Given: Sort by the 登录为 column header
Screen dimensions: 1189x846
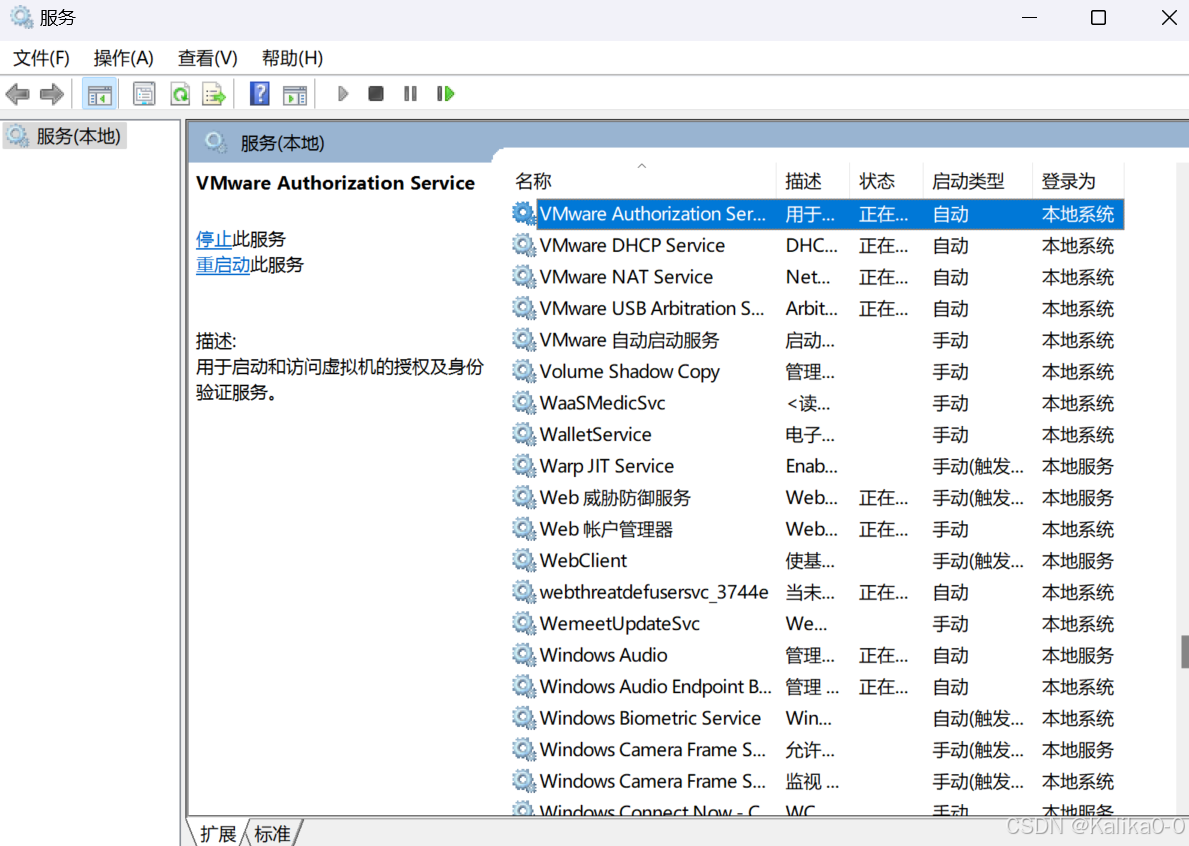Looking at the screenshot, I should pyautogui.click(x=1078, y=180).
